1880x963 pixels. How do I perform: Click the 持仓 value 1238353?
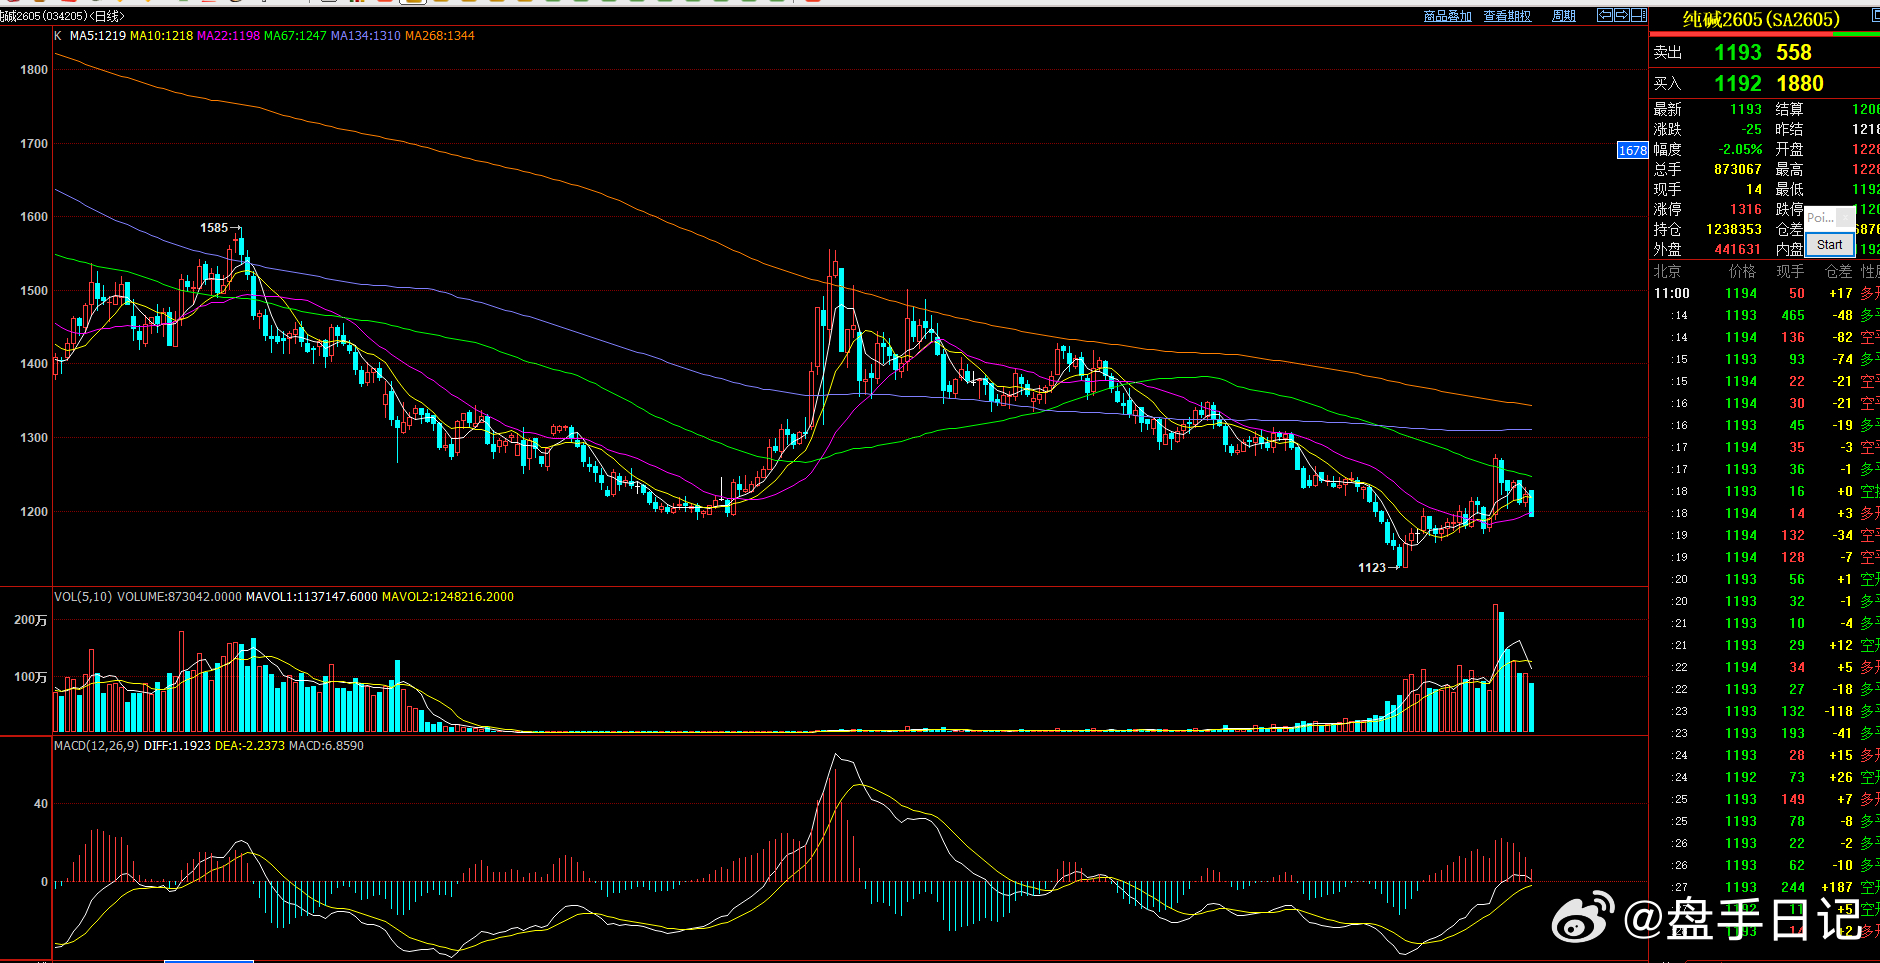[1734, 230]
